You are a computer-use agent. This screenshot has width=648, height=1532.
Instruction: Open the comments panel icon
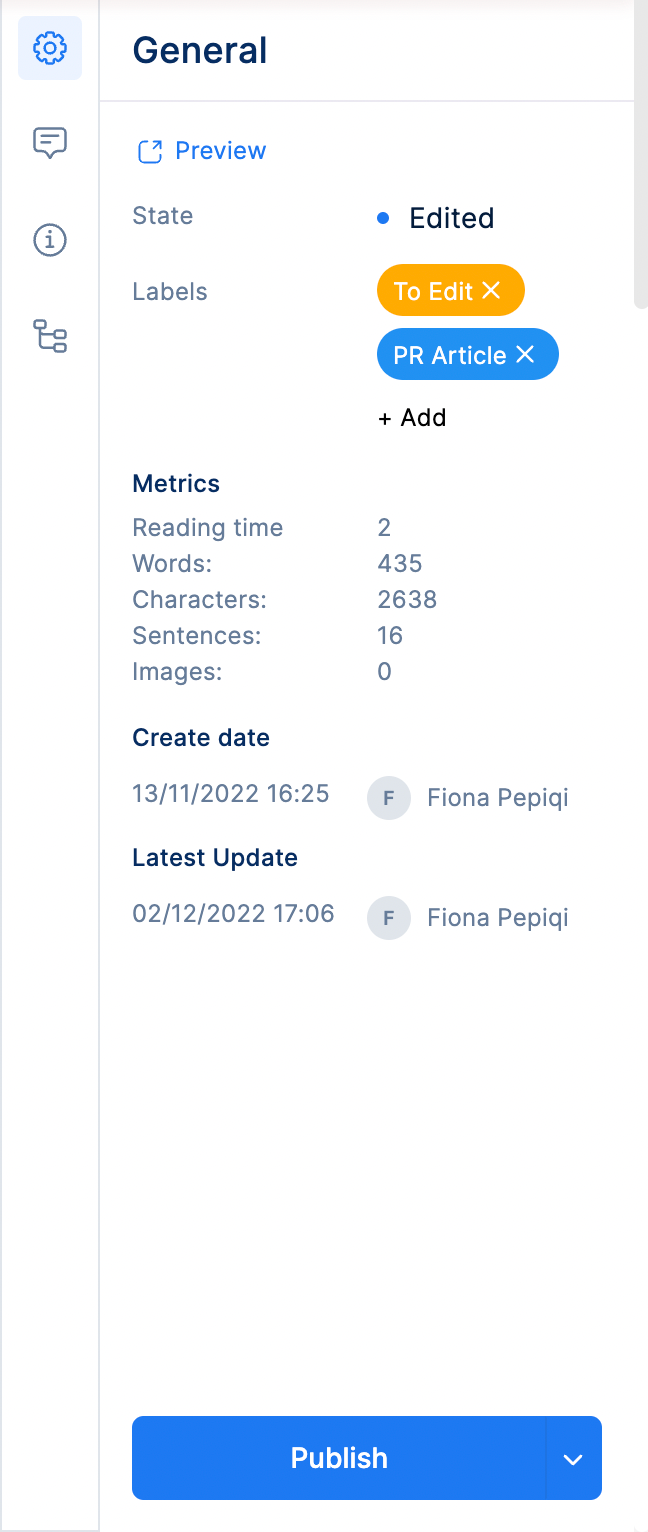[x=49, y=143]
